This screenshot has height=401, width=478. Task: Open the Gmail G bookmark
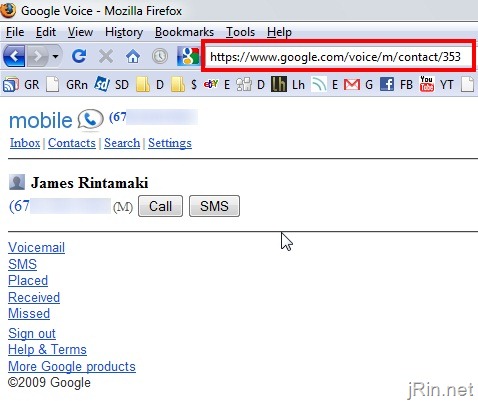358,84
